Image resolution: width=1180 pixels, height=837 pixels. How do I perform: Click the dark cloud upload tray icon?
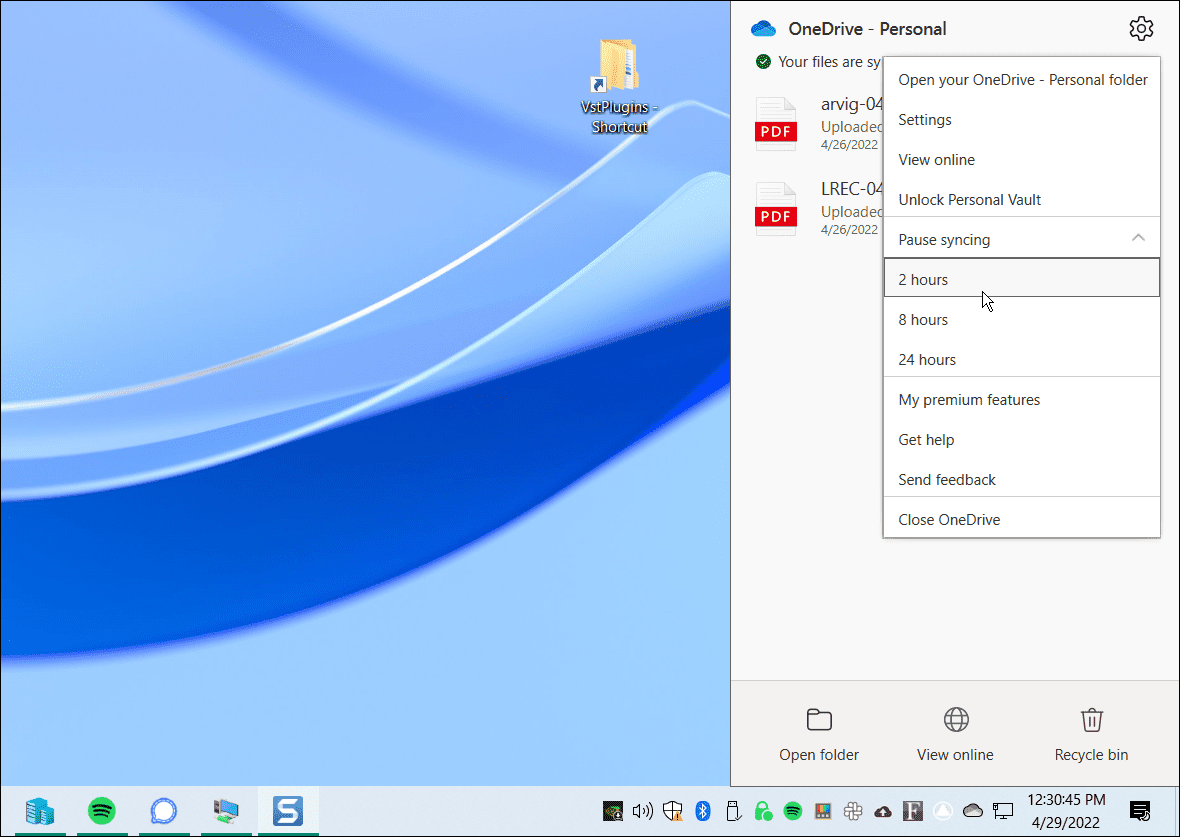(883, 811)
